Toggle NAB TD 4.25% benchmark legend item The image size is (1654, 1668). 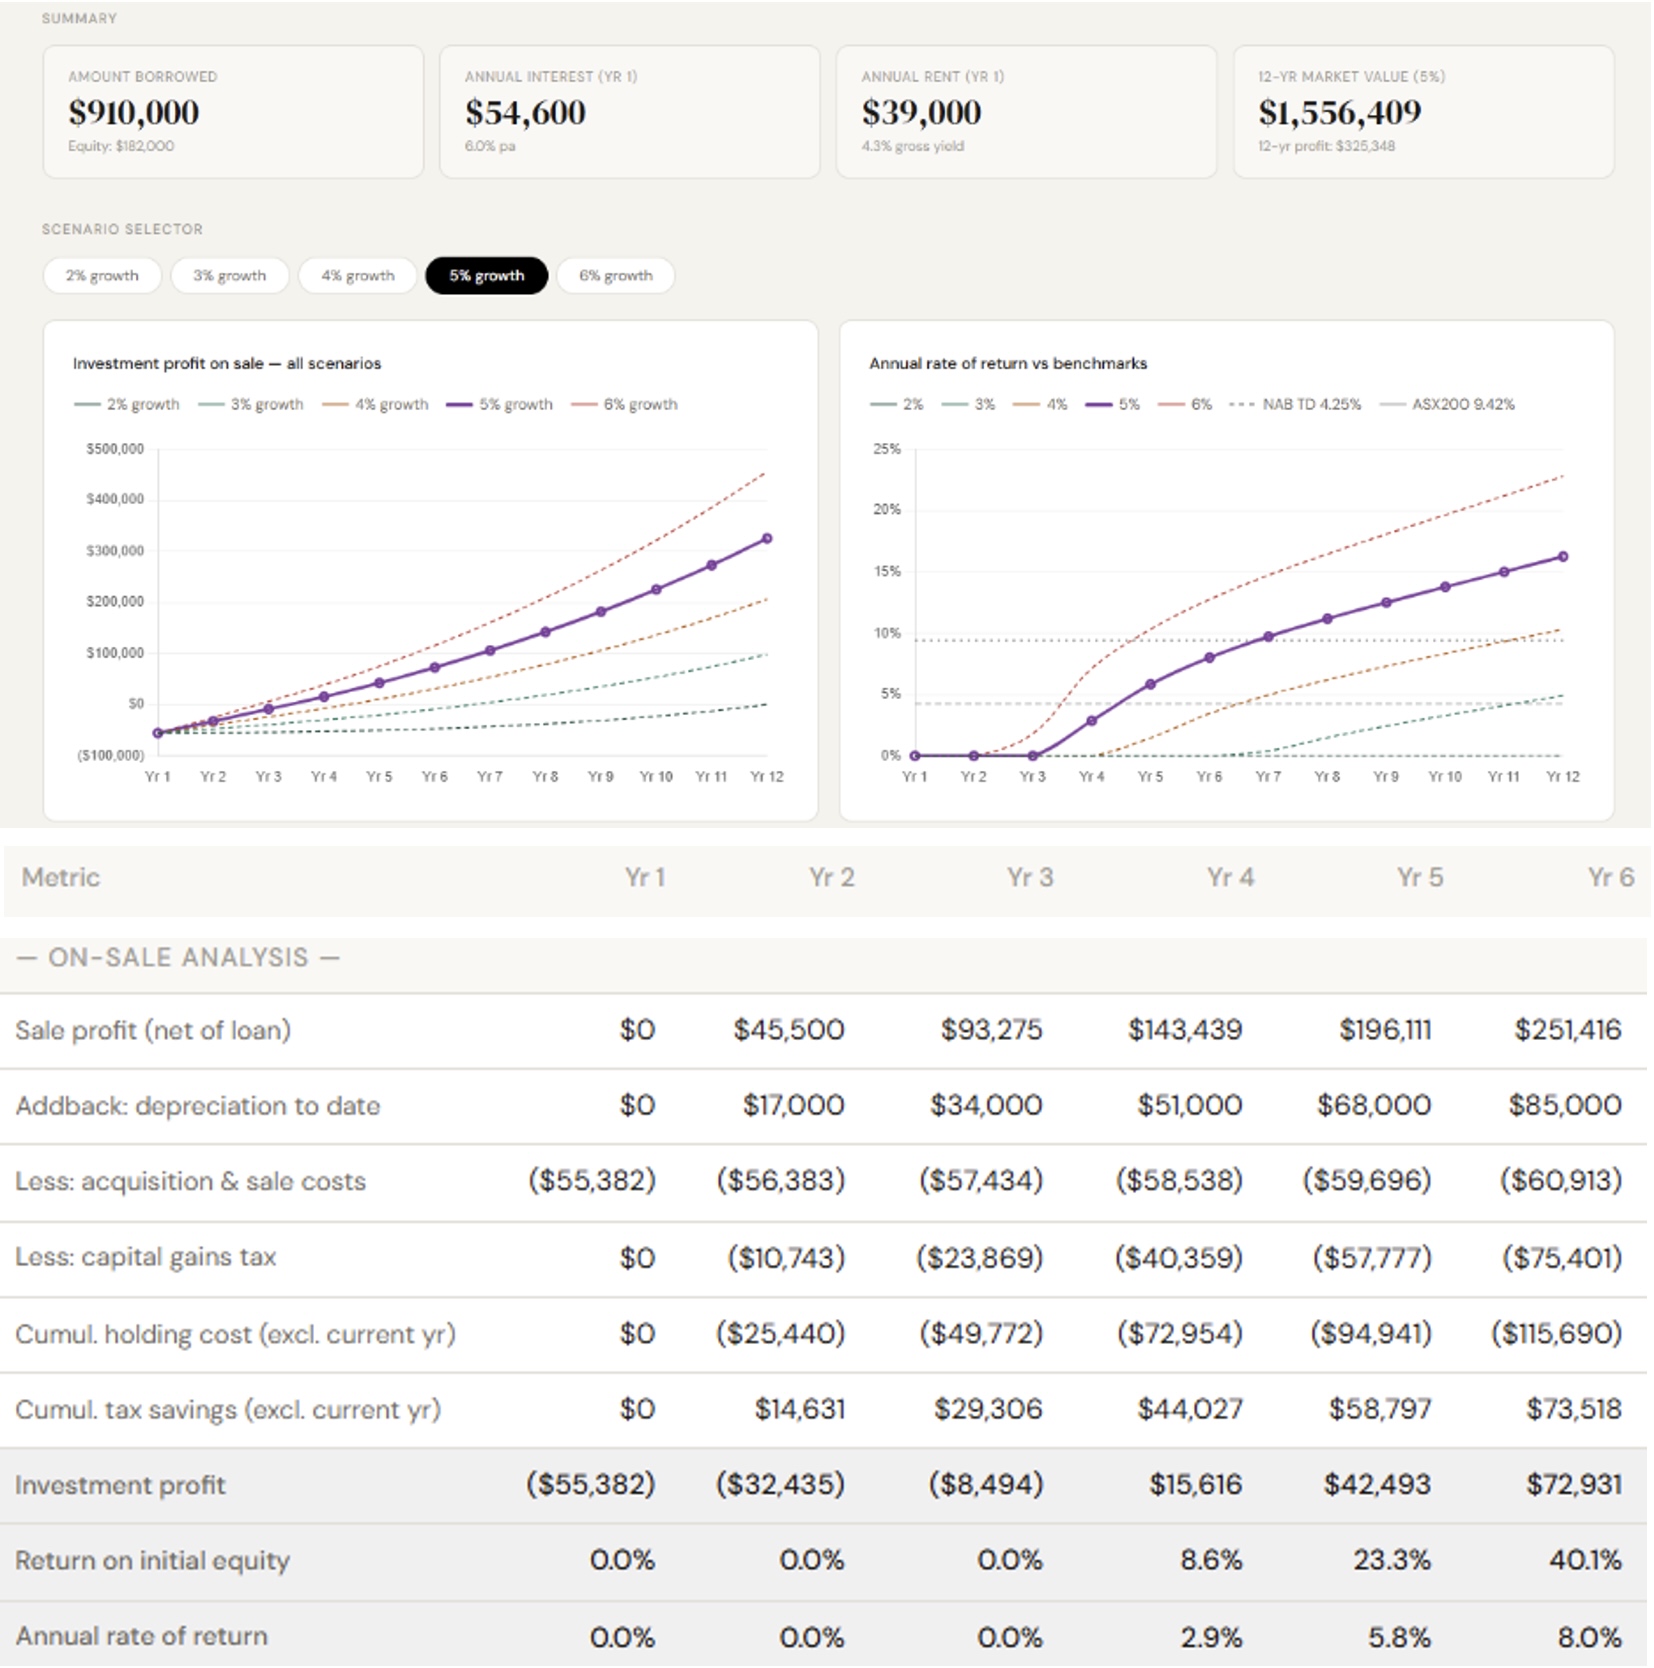1296,405
